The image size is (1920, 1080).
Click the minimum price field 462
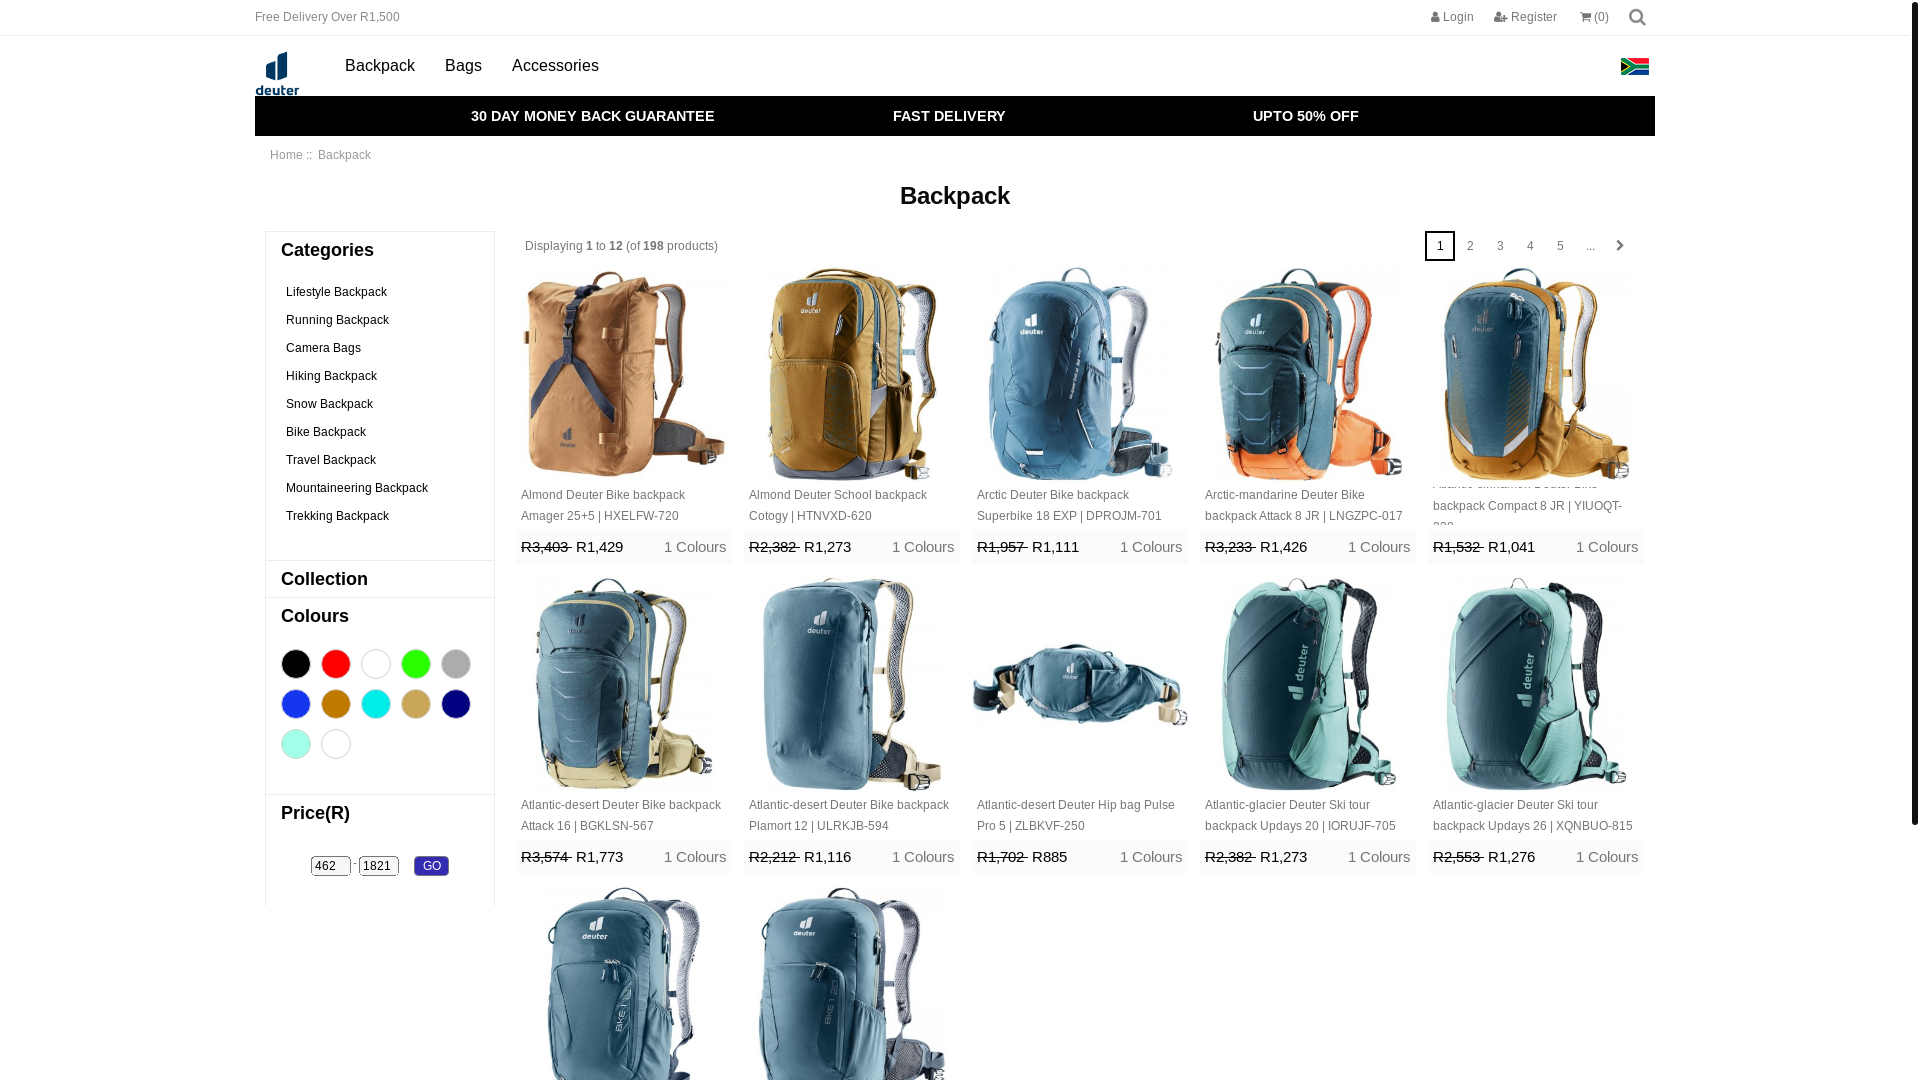point(331,866)
